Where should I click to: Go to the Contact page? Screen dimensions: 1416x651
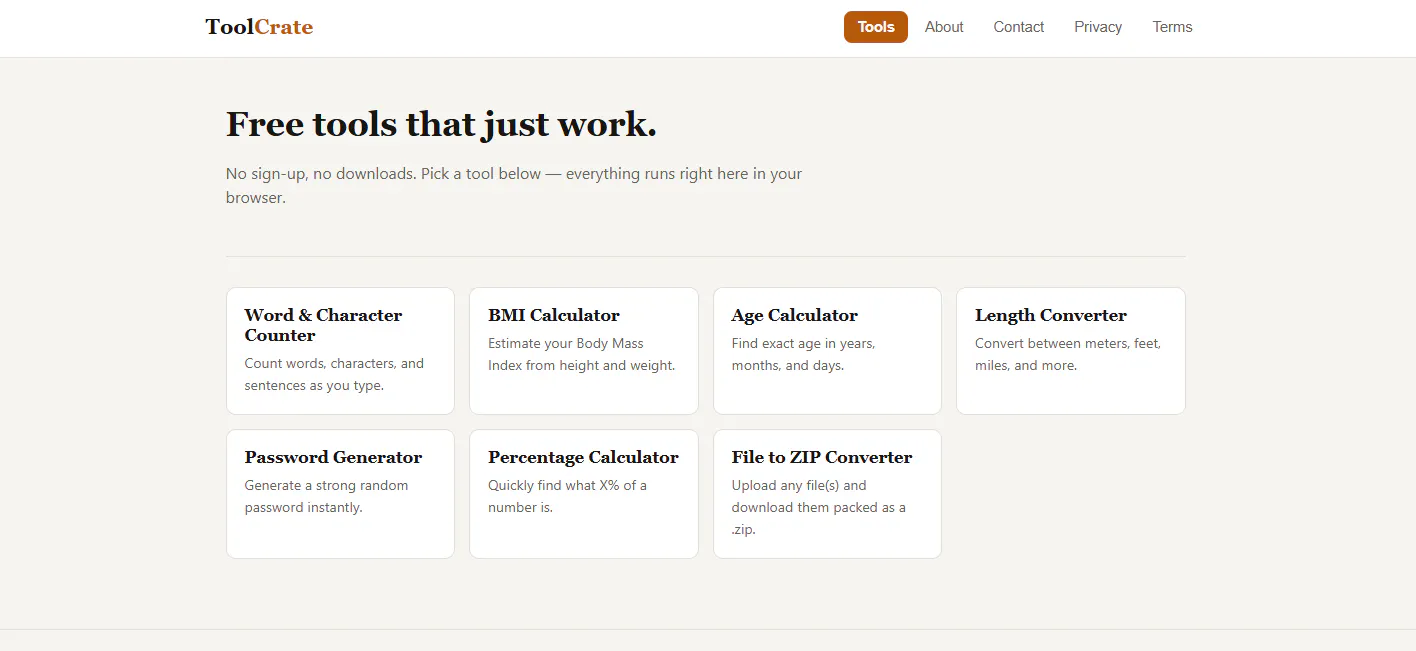tap(1019, 27)
